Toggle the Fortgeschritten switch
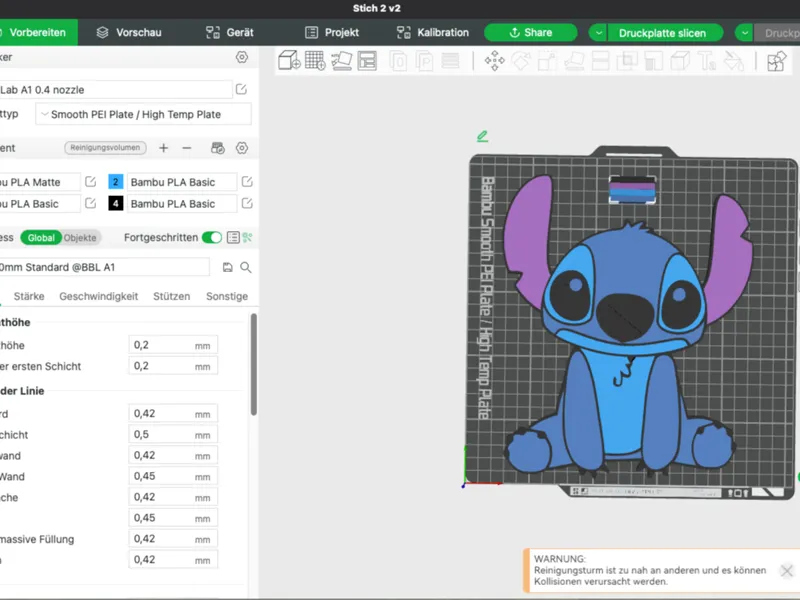This screenshot has width=800, height=600. coord(212,237)
